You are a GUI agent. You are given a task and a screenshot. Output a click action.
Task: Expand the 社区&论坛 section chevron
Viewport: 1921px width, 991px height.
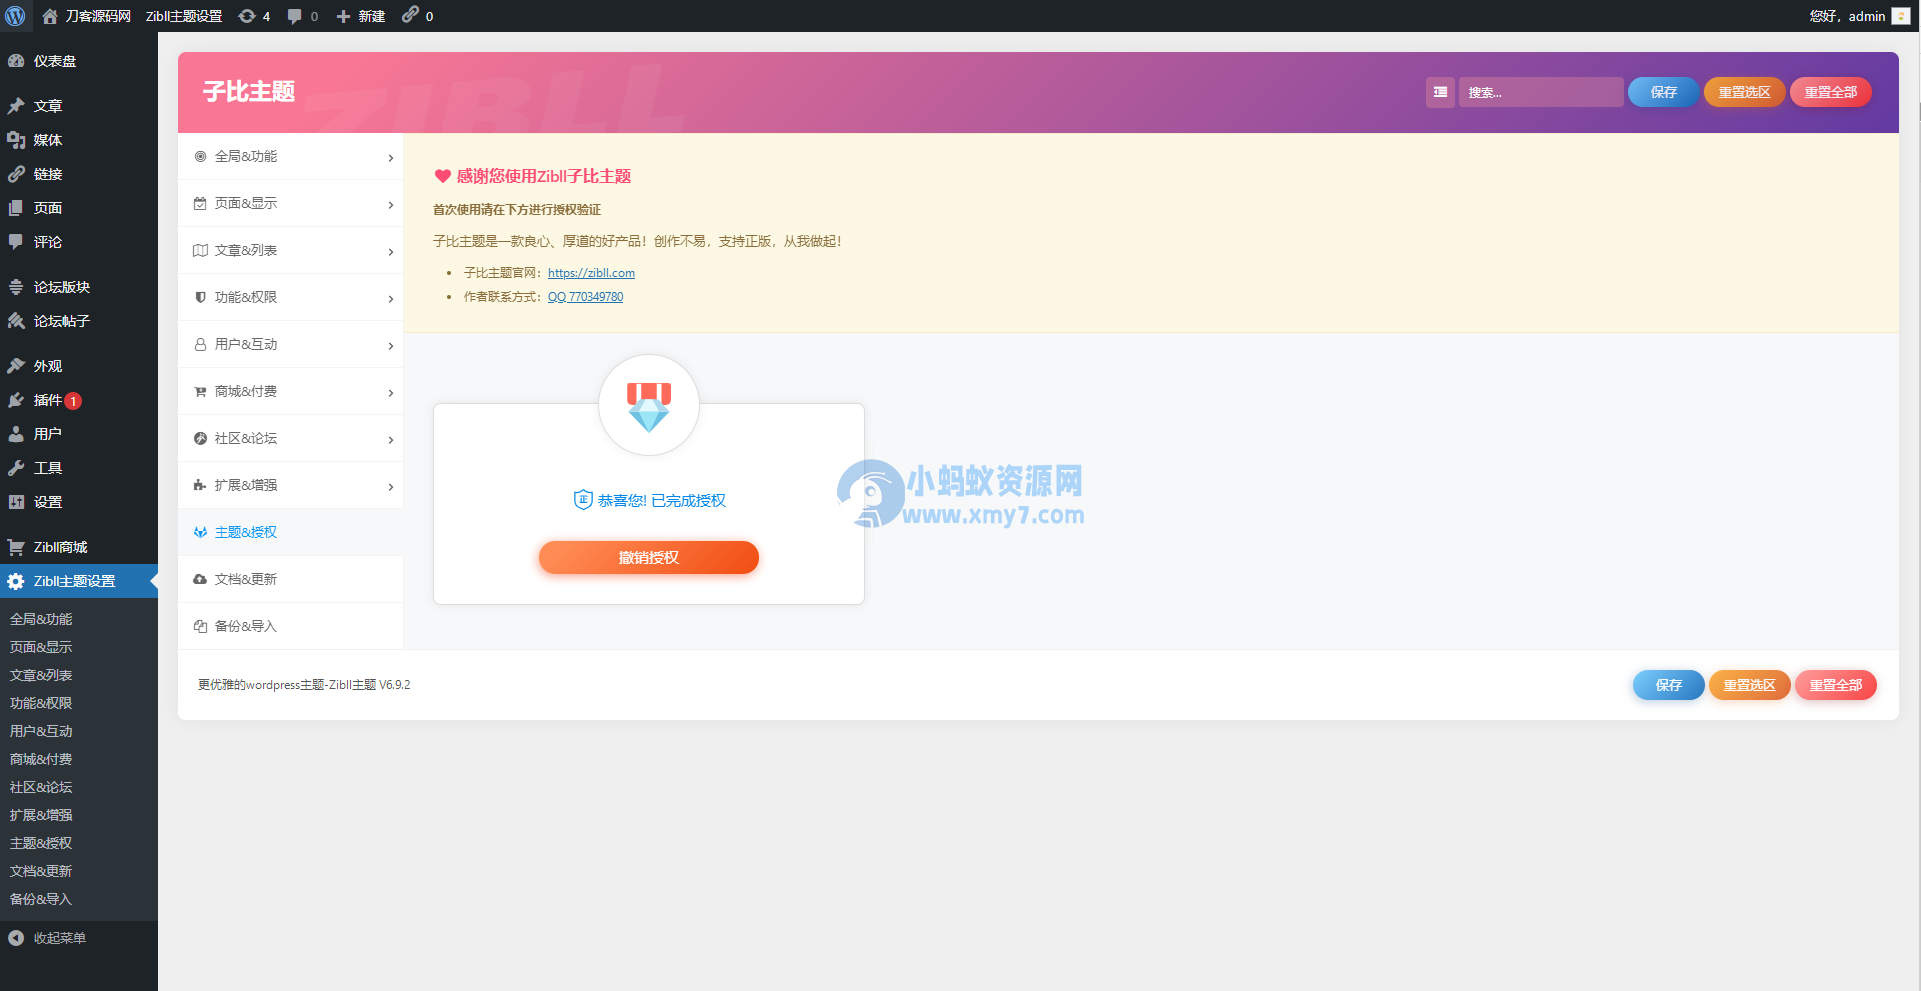pos(390,440)
